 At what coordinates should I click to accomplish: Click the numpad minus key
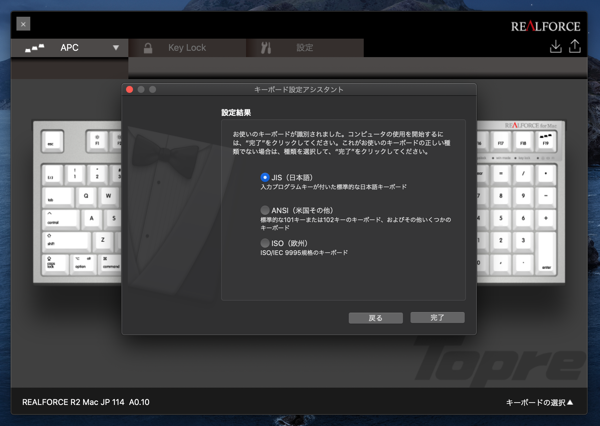coord(546,196)
